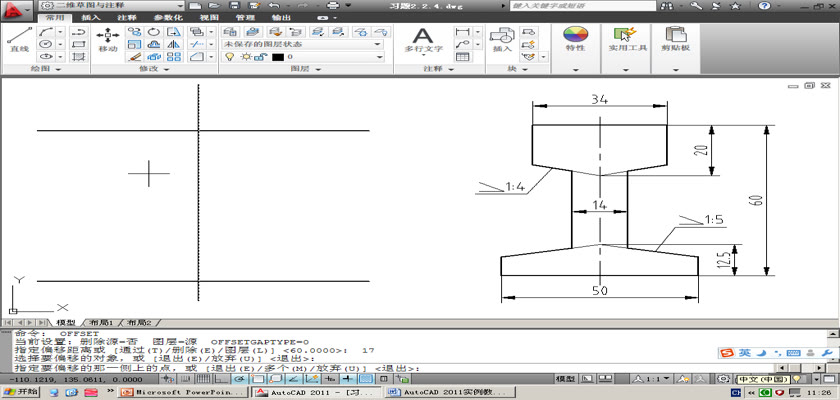This screenshot has height=400, width=840.
Task: Open the current layer dropdown showing 0
Action: click(x=303, y=56)
